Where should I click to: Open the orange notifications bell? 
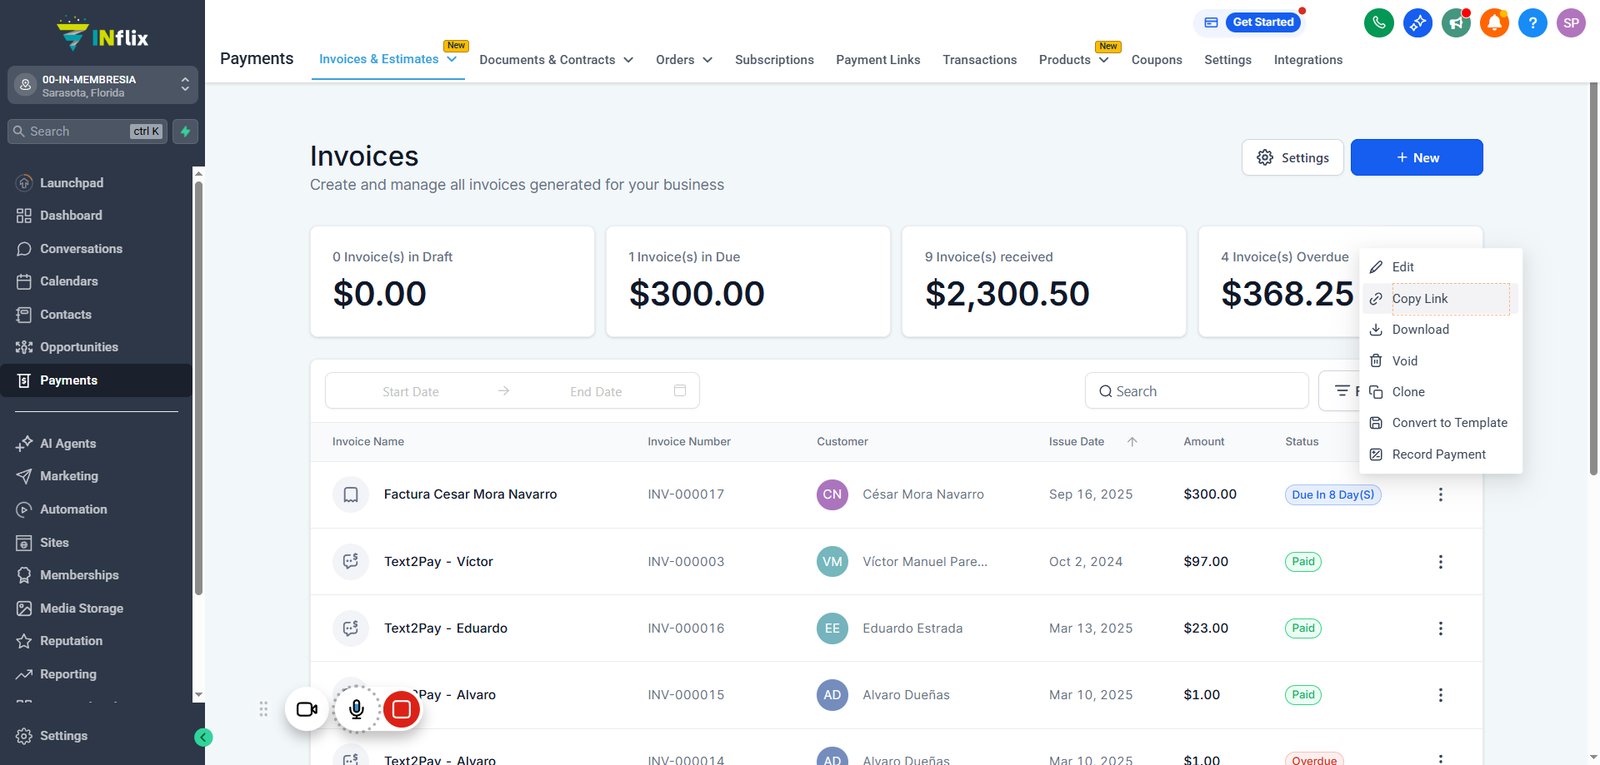(x=1494, y=23)
